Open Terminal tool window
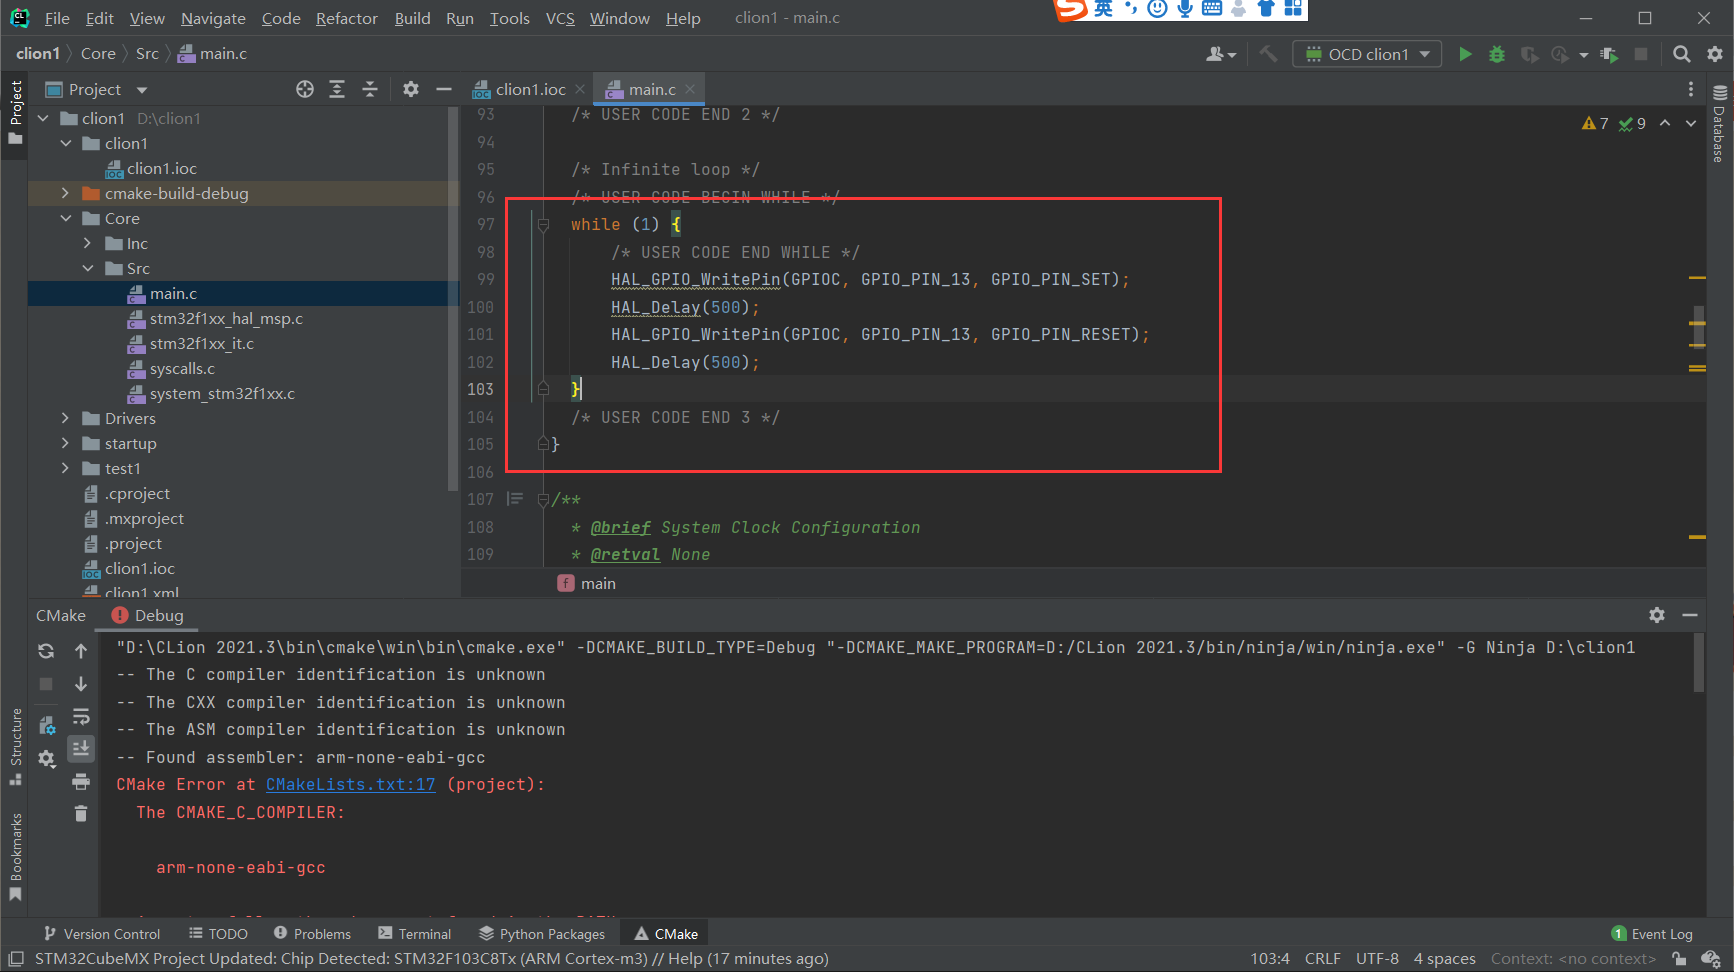Image resolution: width=1734 pixels, height=972 pixels. click(415, 934)
